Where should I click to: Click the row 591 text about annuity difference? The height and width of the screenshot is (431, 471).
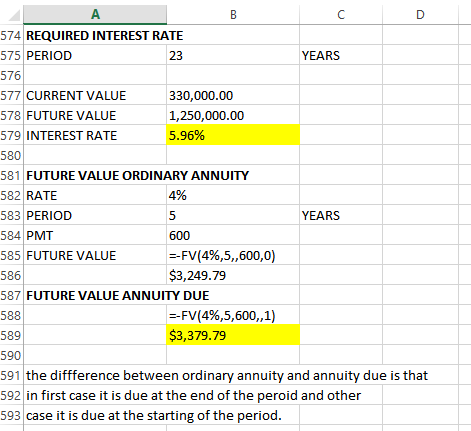[227, 375]
